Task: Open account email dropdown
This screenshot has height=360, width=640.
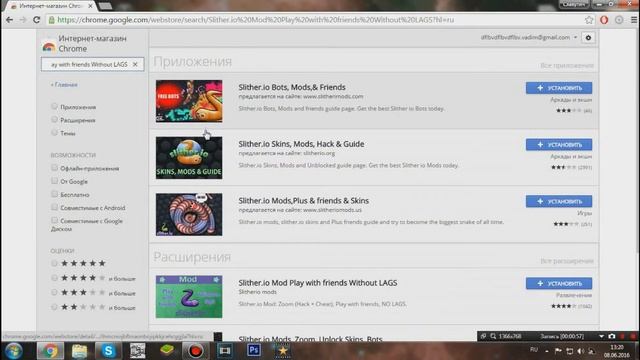Action: (x=529, y=38)
